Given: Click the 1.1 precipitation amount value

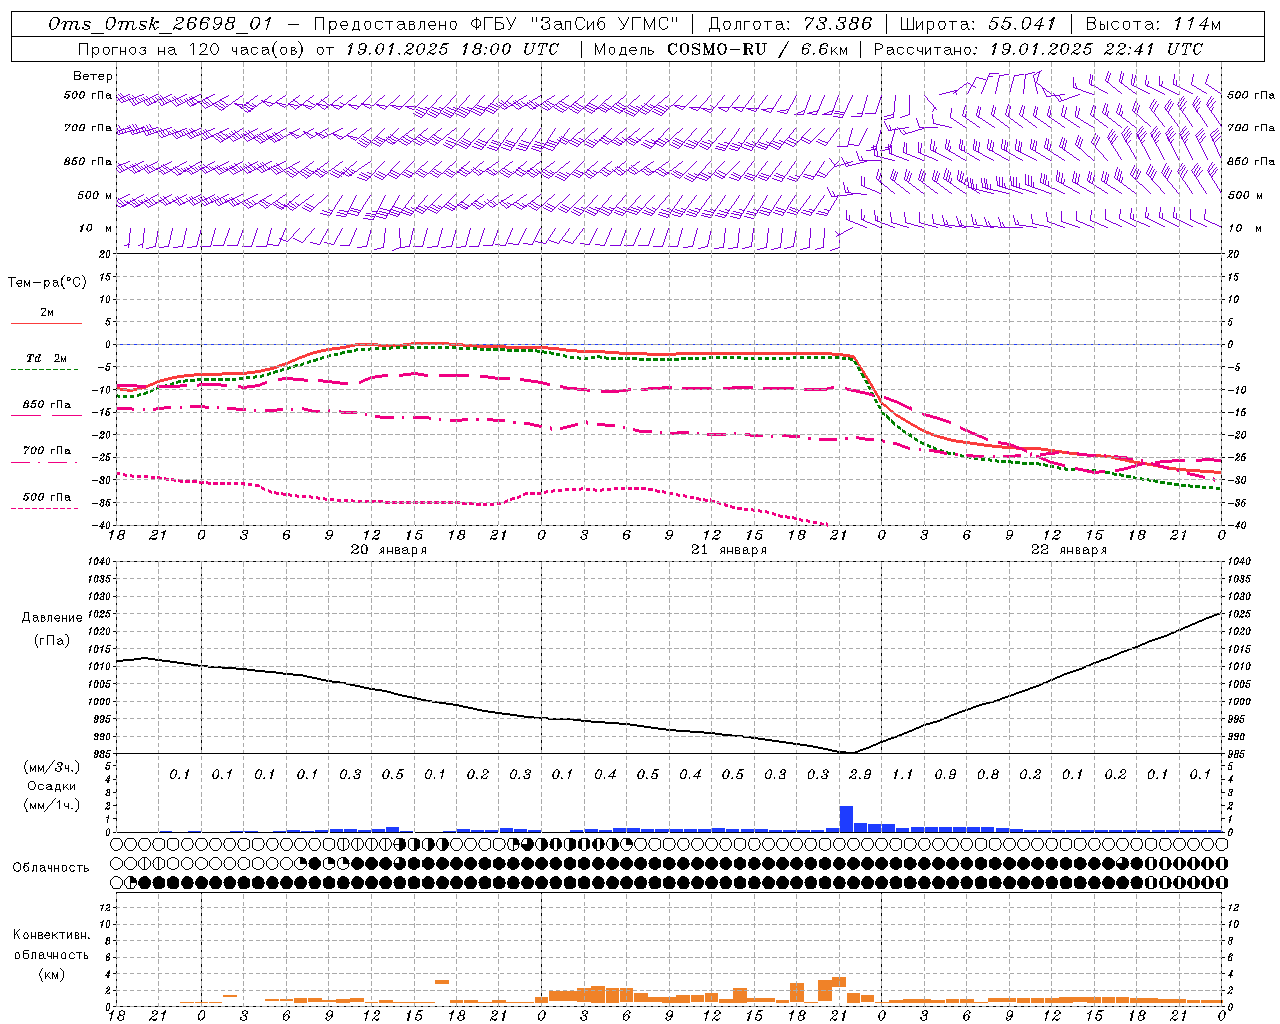Looking at the screenshot, I should coord(902,774).
